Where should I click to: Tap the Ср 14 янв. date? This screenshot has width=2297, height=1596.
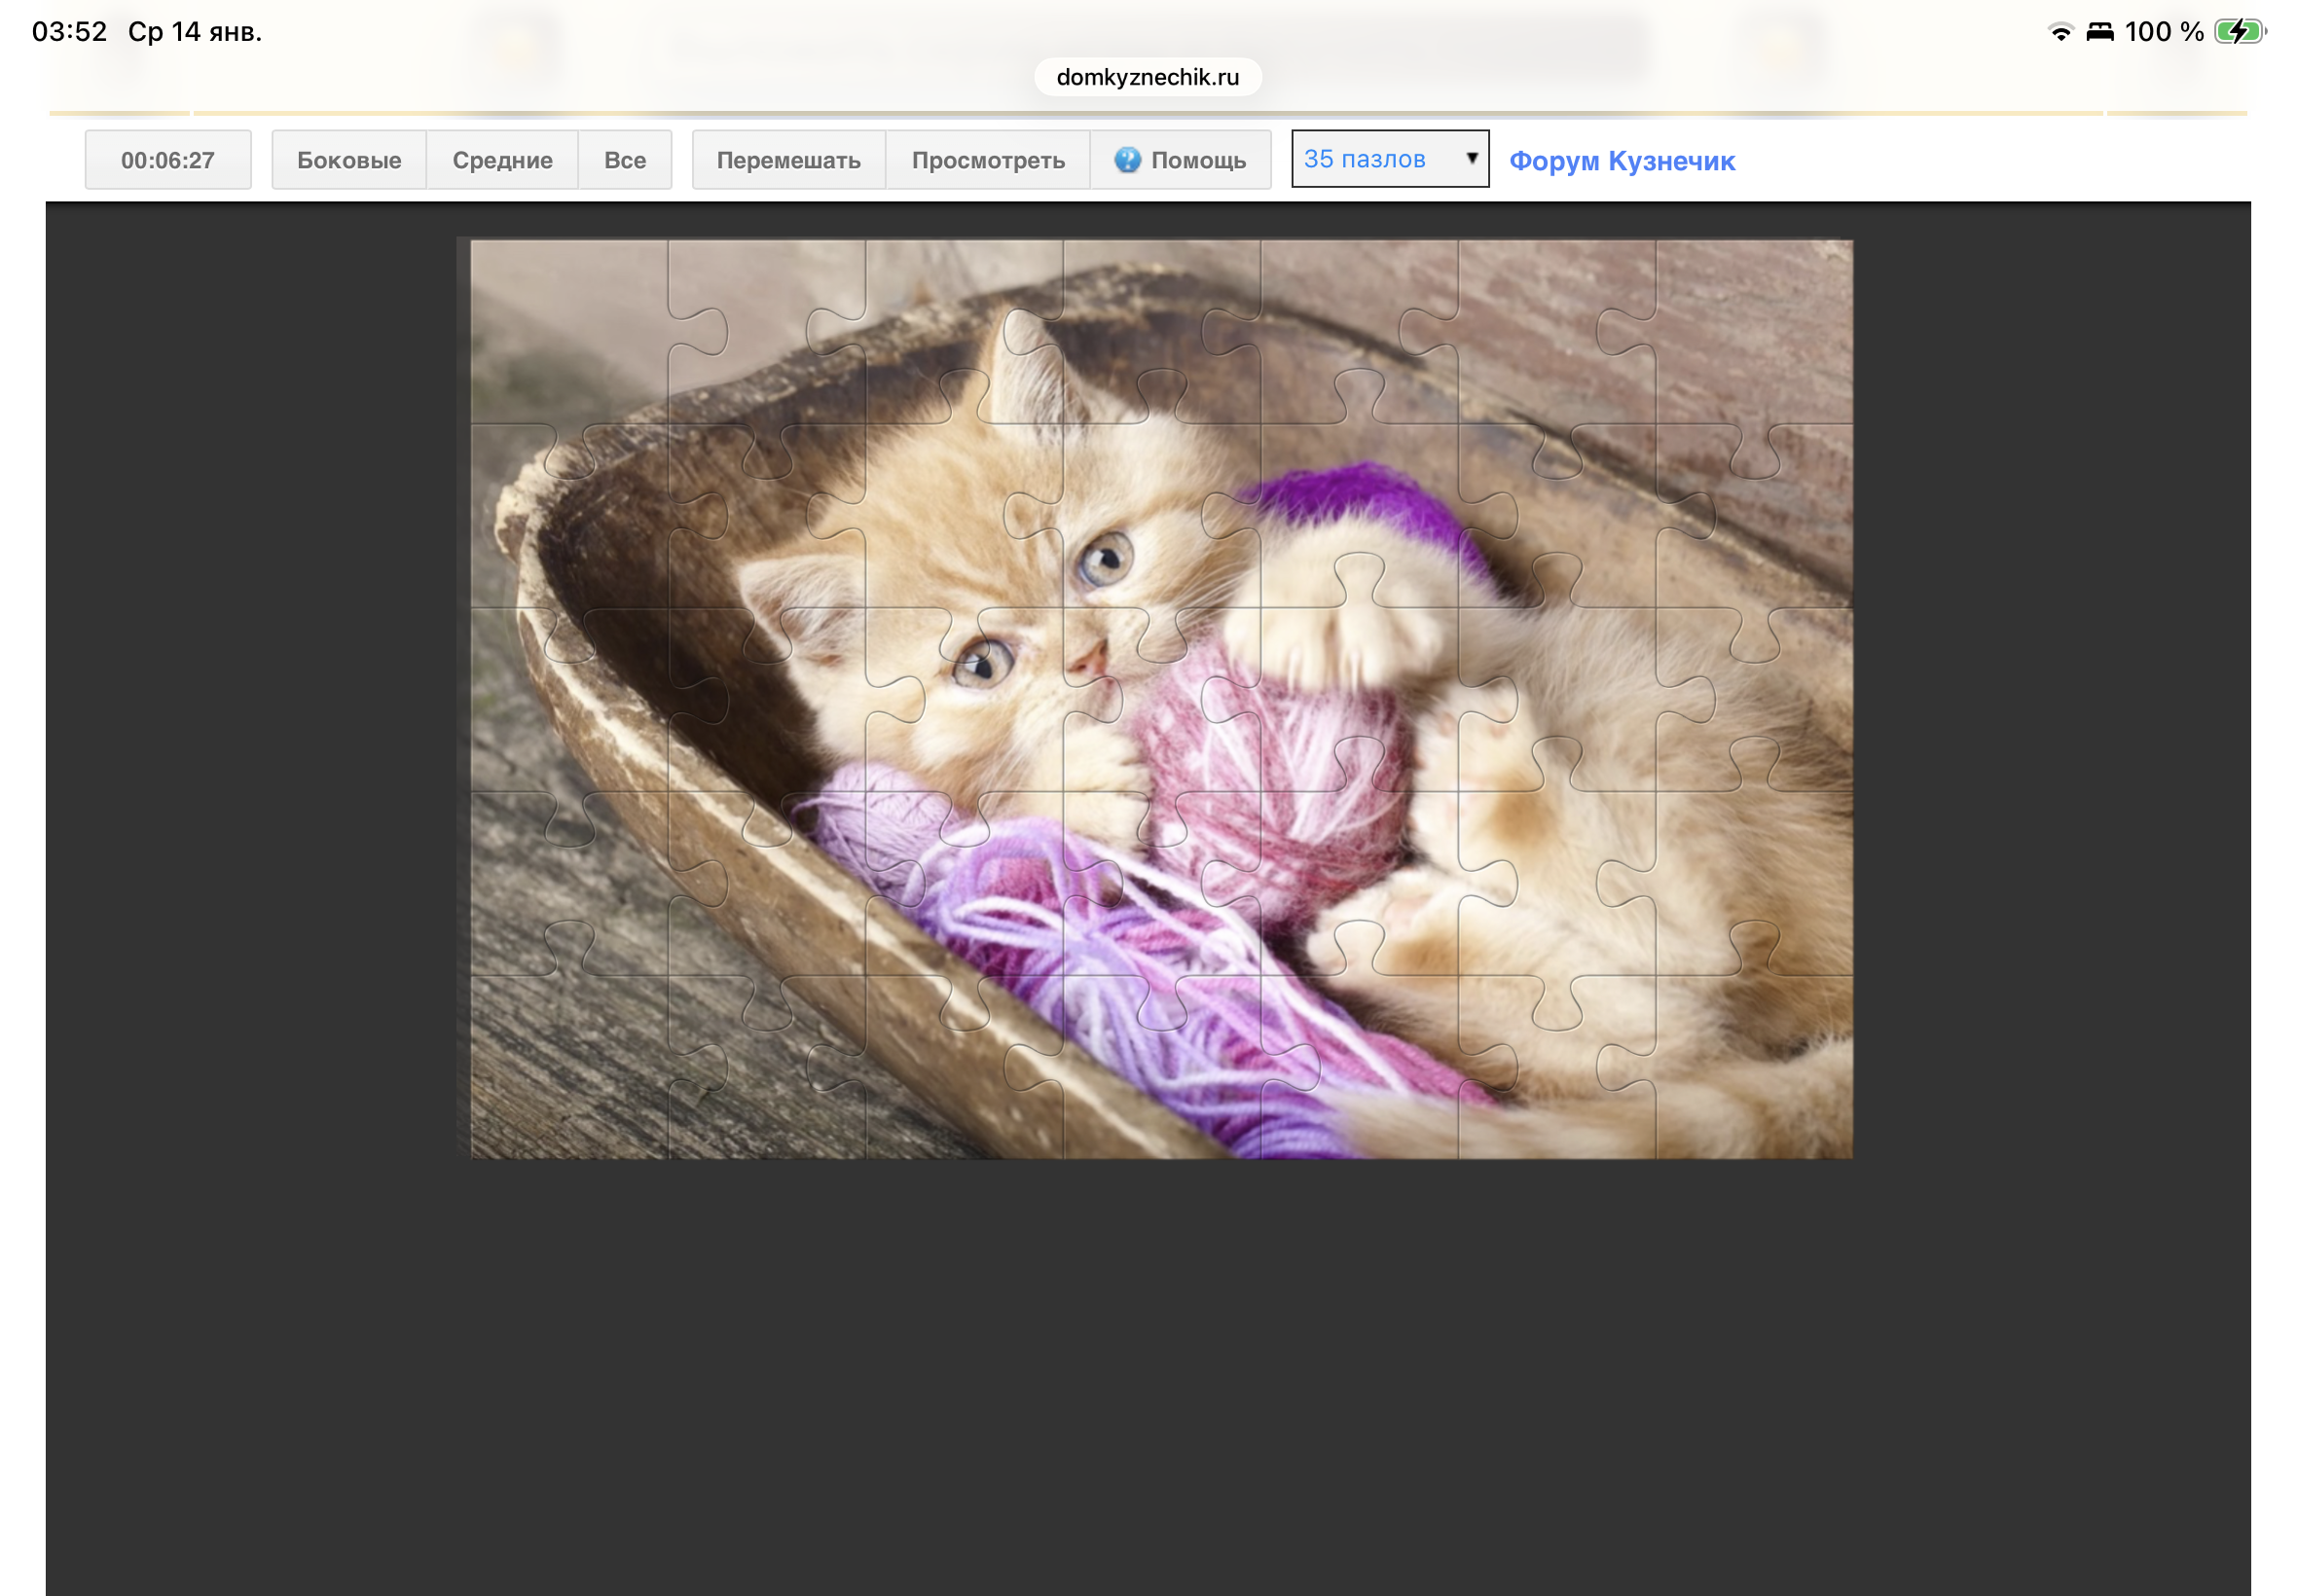pyautogui.click(x=195, y=32)
